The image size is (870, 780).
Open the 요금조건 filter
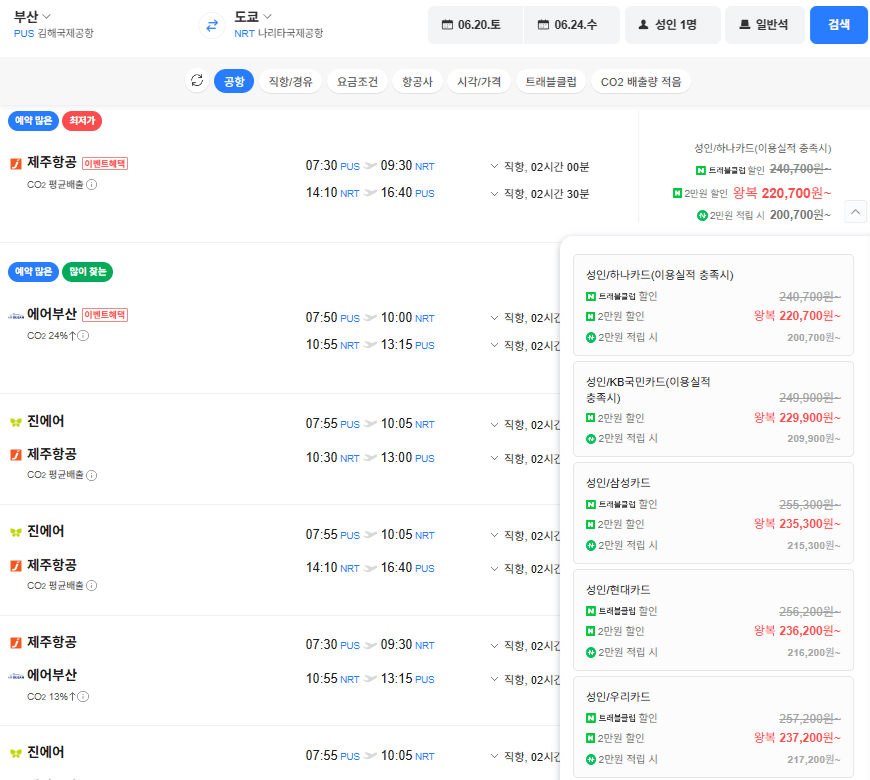tap(357, 82)
